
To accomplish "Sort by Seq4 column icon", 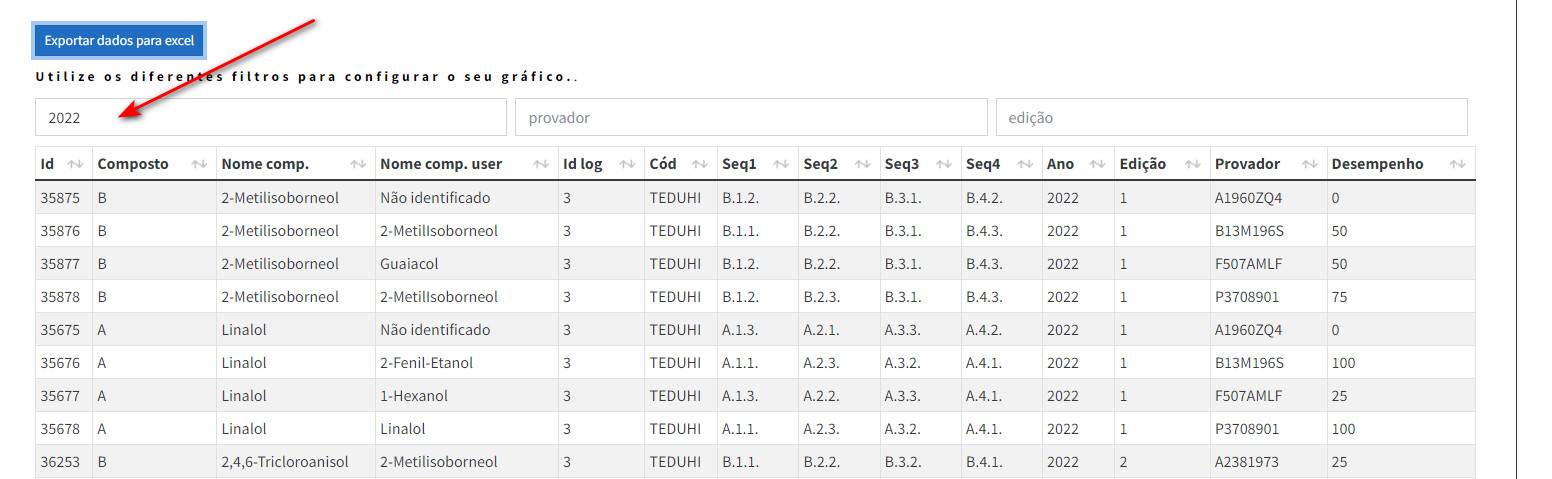I will pyautogui.click(x=1025, y=164).
